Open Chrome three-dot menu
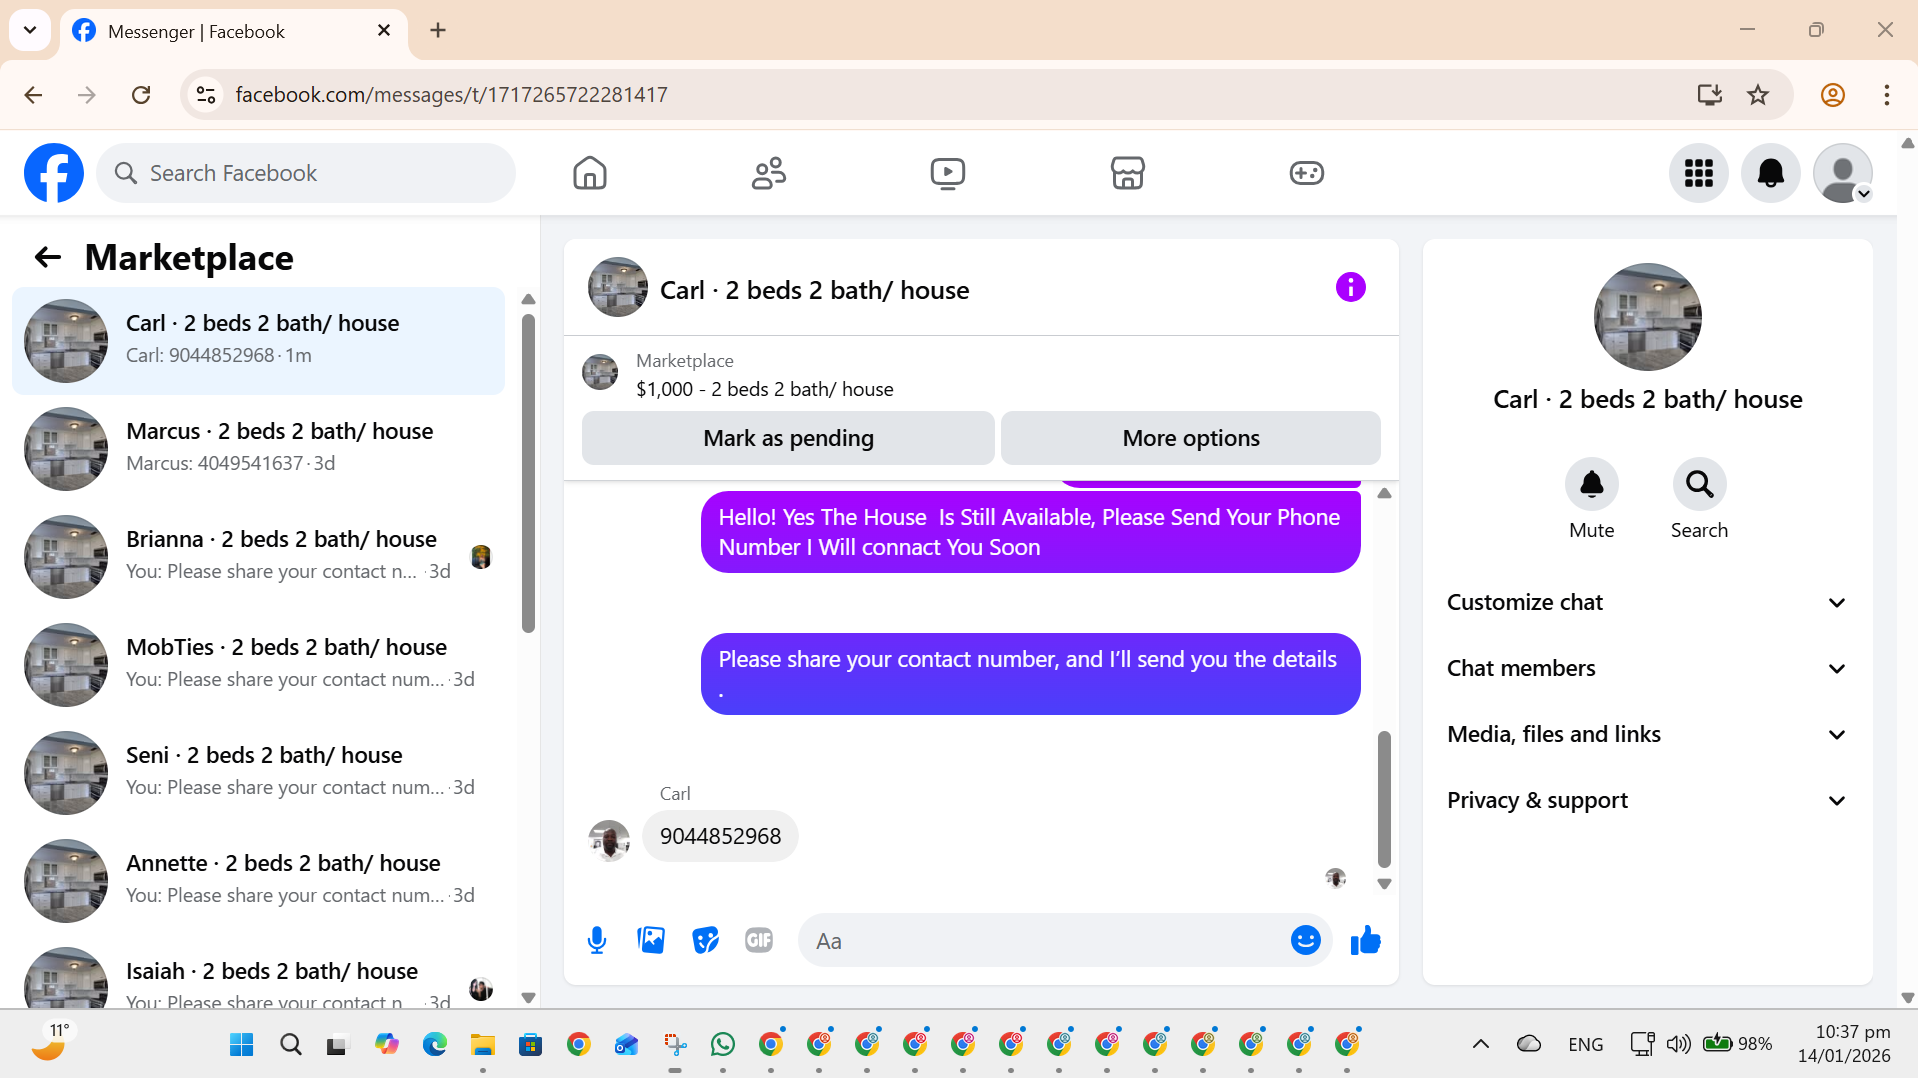1918x1078 pixels. coord(1886,94)
